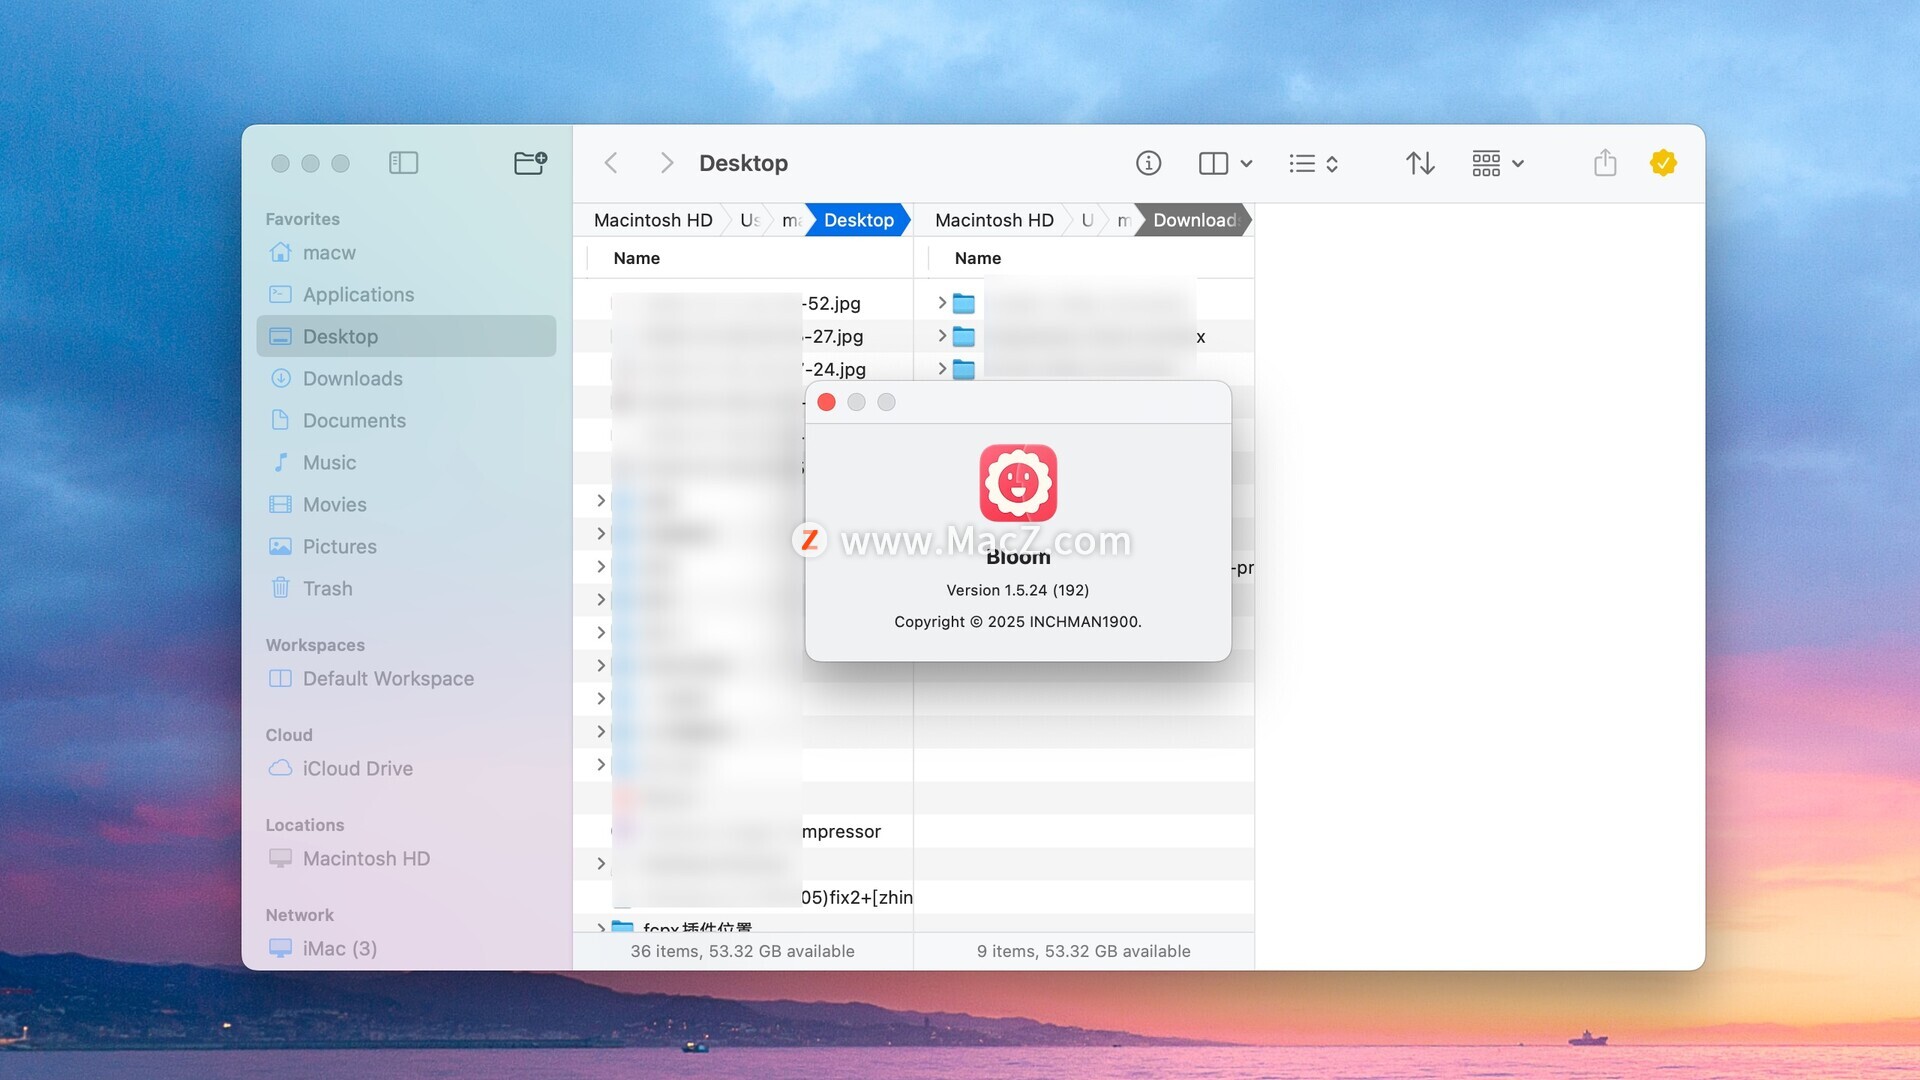Select Default Workspace in sidebar
Image resolution: width=1920 pixels, height=1080 pixels.
coord(388,679)
